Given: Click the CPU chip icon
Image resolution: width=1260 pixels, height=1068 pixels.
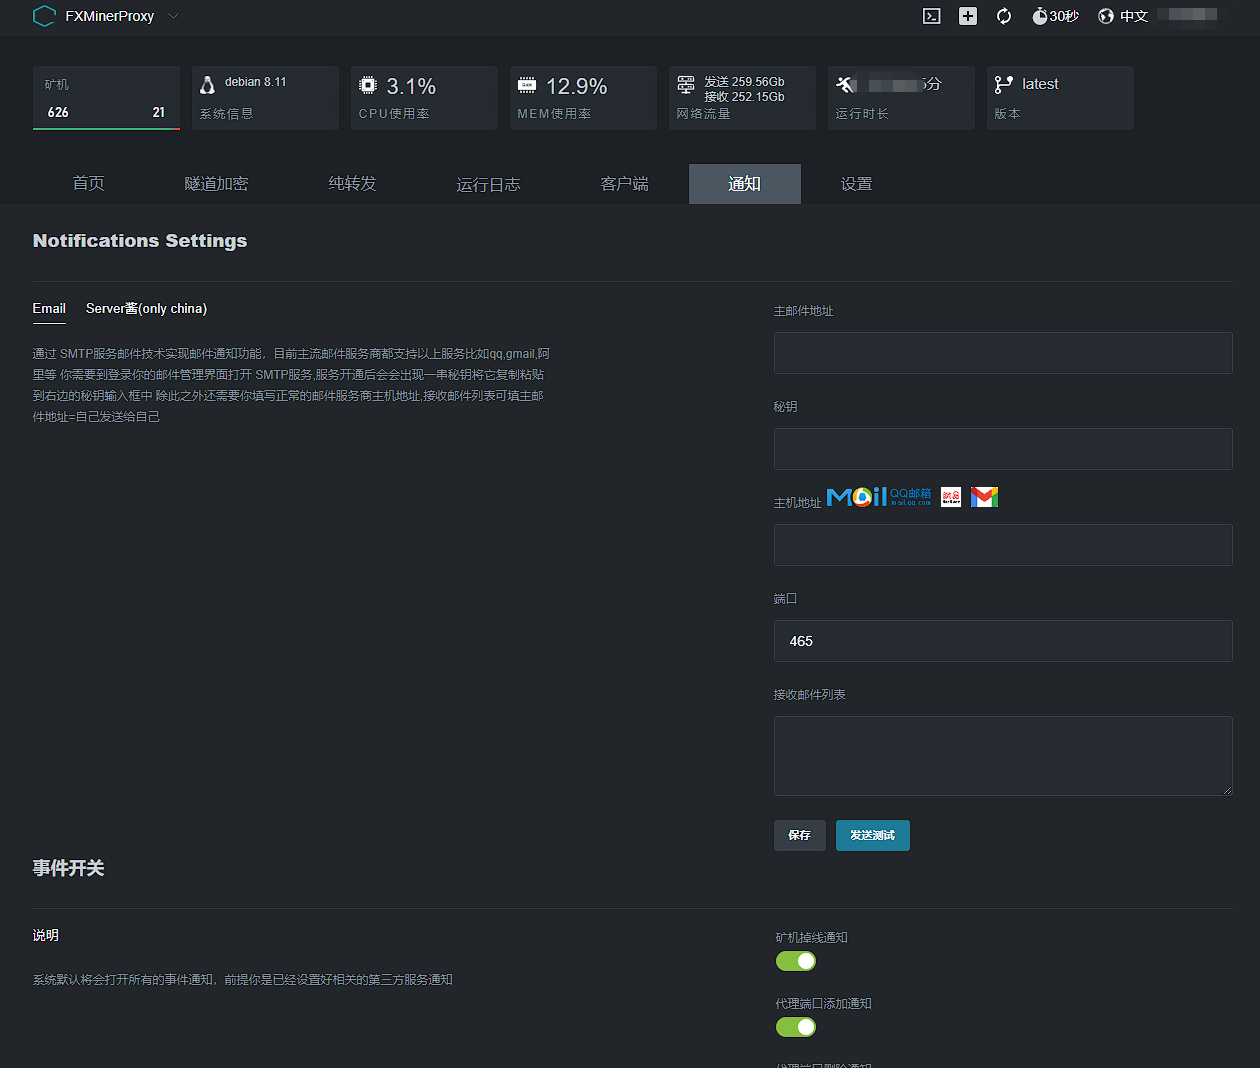Looking at the screenshot, I should (368, 85).
